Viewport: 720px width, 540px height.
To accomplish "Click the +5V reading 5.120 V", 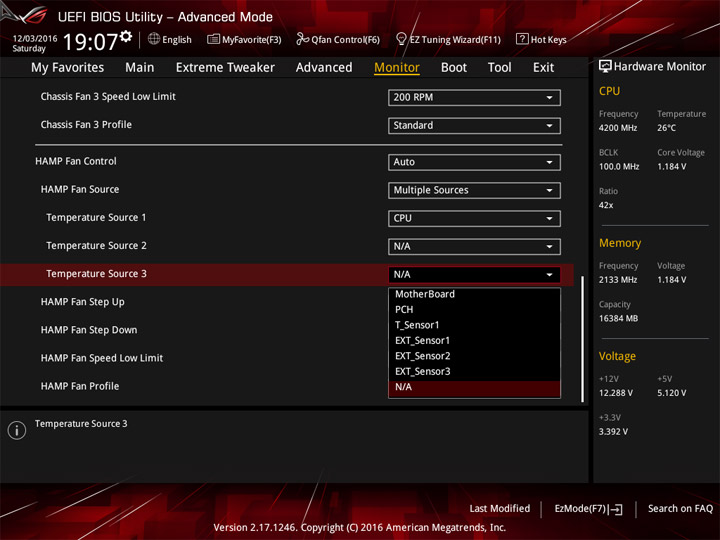I will (671, 393).
